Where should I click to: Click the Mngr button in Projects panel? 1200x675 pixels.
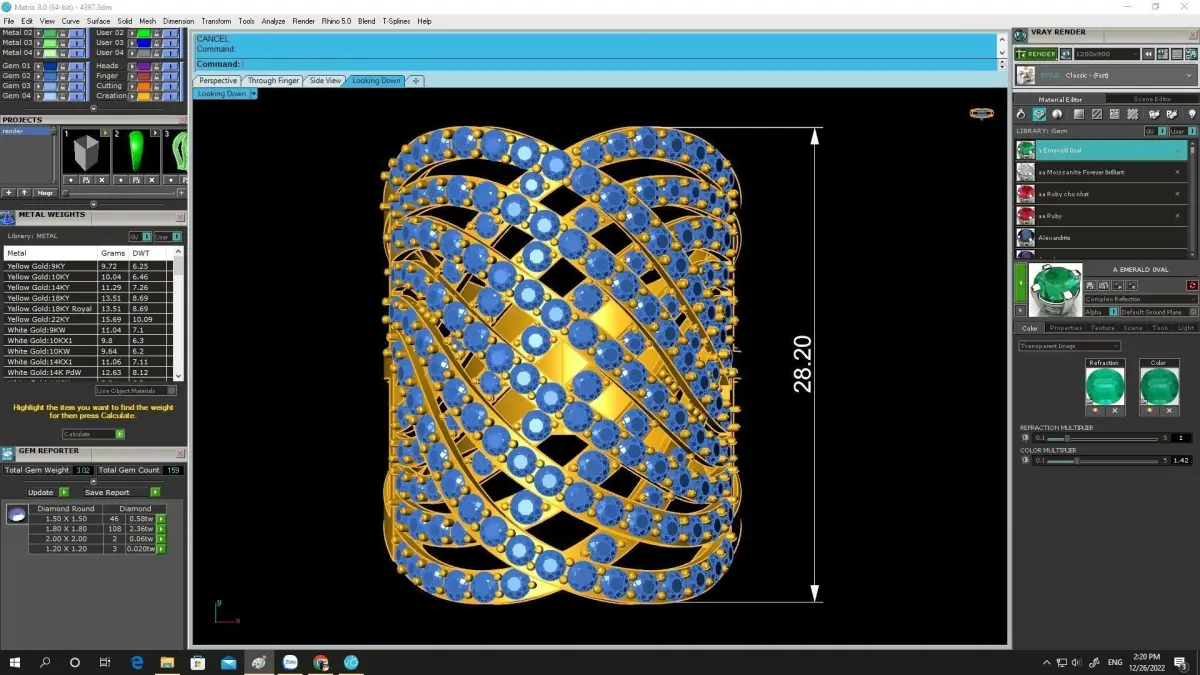[x=46, y=192]
